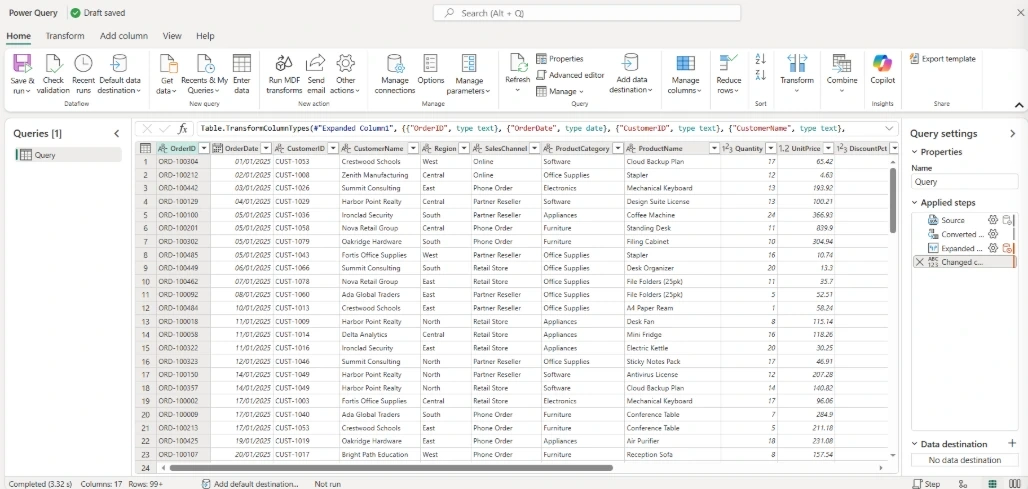Click the sort ascending A-Z icon

coord(761,59)
